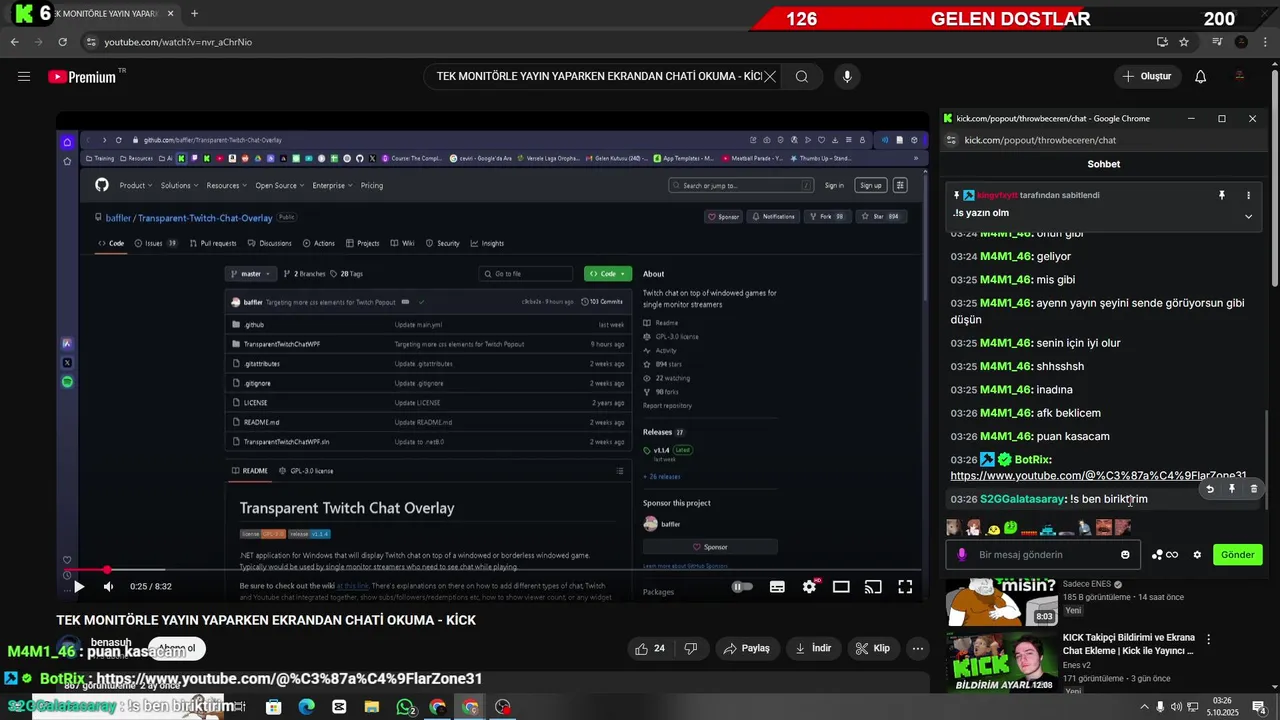The height and width of the screenshot is (720, 1280).
Task: Open KICK Takipçi Bildirimi suggested video thumbnail
Action: tap(1001, 661)
